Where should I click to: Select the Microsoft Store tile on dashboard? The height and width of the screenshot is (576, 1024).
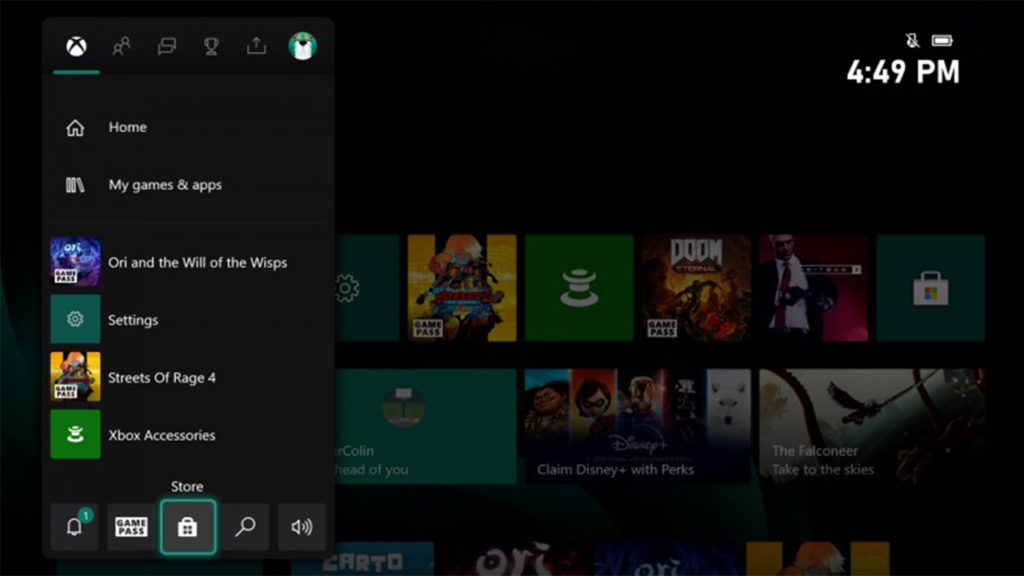coord(930,288)
